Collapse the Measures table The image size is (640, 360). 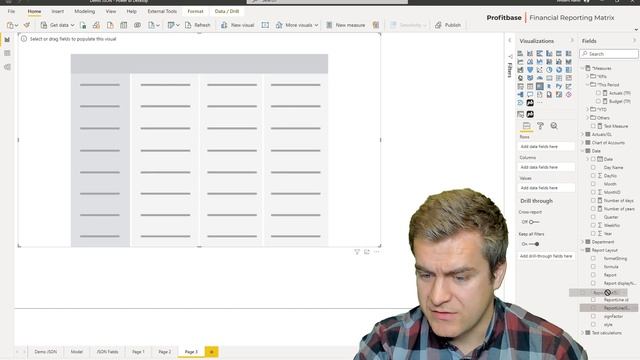pos(582,68)
